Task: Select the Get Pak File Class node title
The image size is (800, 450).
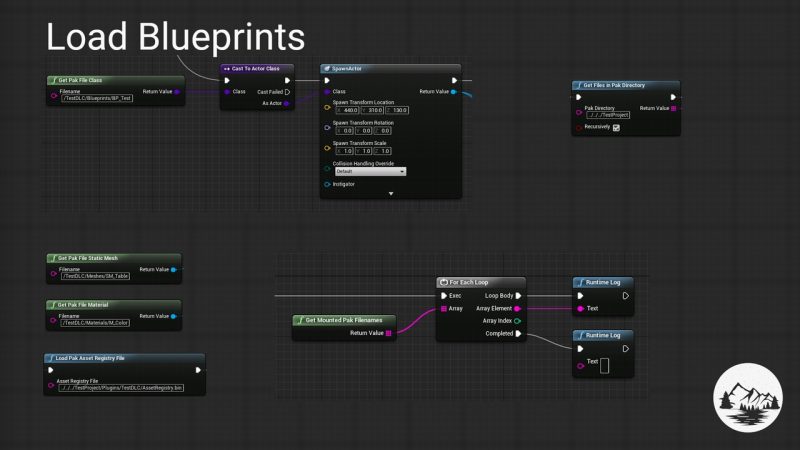Action: [80, 80]
